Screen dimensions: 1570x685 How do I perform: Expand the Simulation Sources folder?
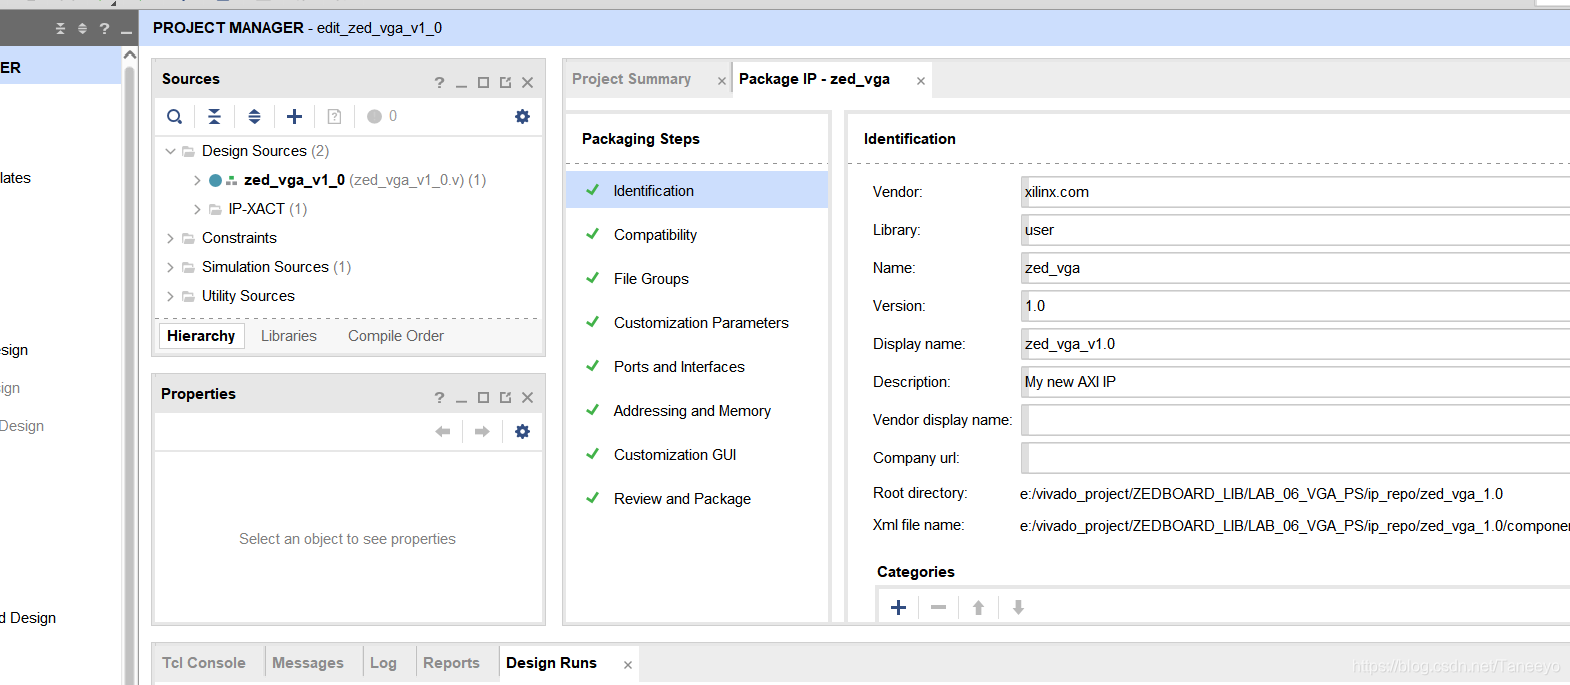coord(170,267)
